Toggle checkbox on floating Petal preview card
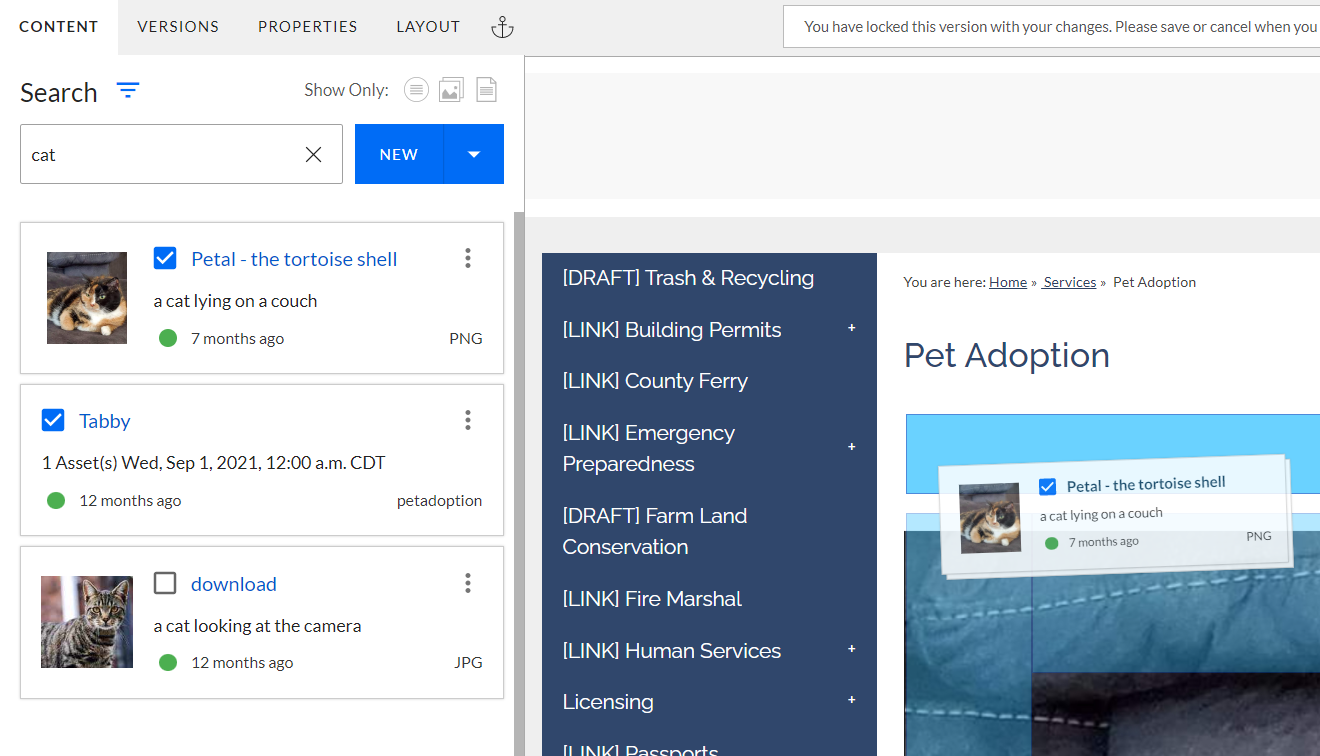Screen dimensions: 1320x756 pyautogui.click(x=1047, y=487)
